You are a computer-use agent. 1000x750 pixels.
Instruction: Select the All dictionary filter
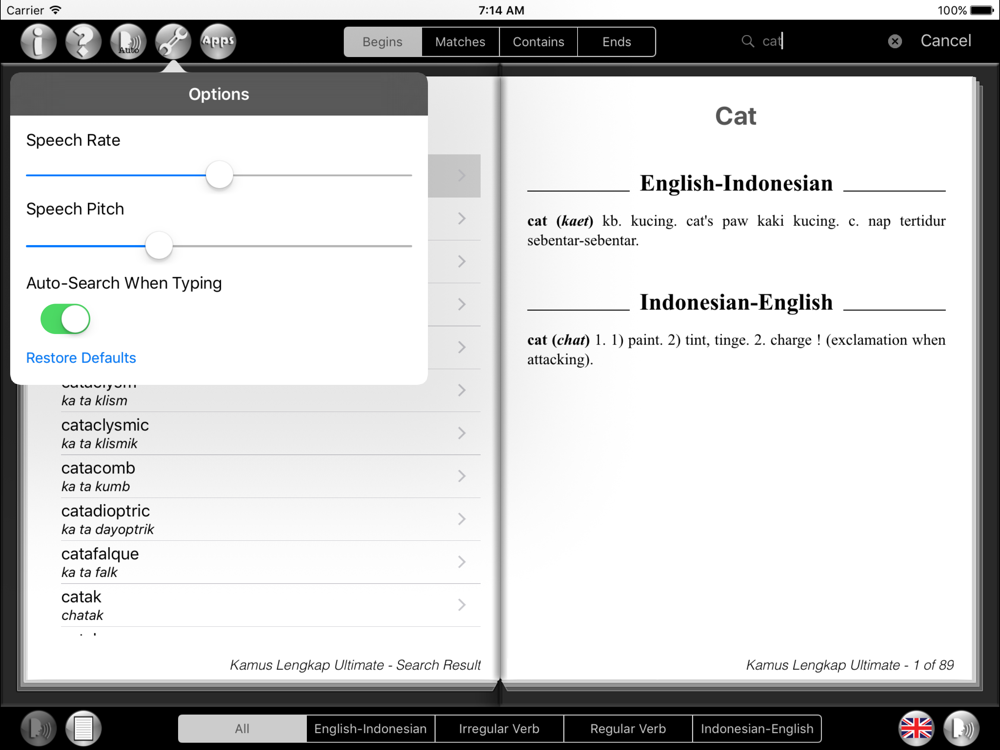click(242, 729)
